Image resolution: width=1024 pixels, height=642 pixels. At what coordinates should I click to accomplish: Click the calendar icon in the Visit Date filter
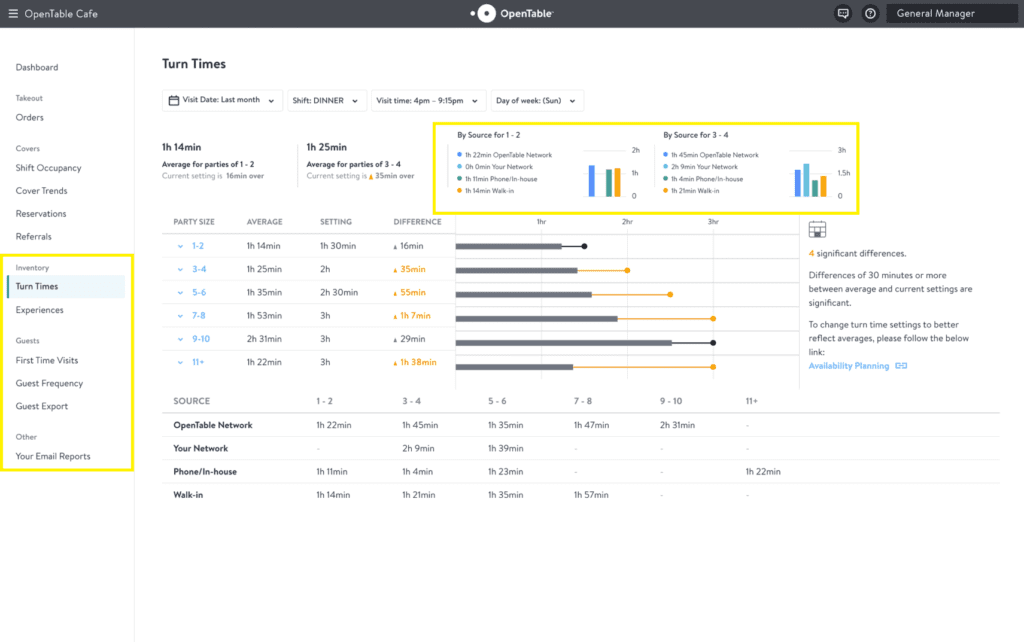tap(173, 100)
